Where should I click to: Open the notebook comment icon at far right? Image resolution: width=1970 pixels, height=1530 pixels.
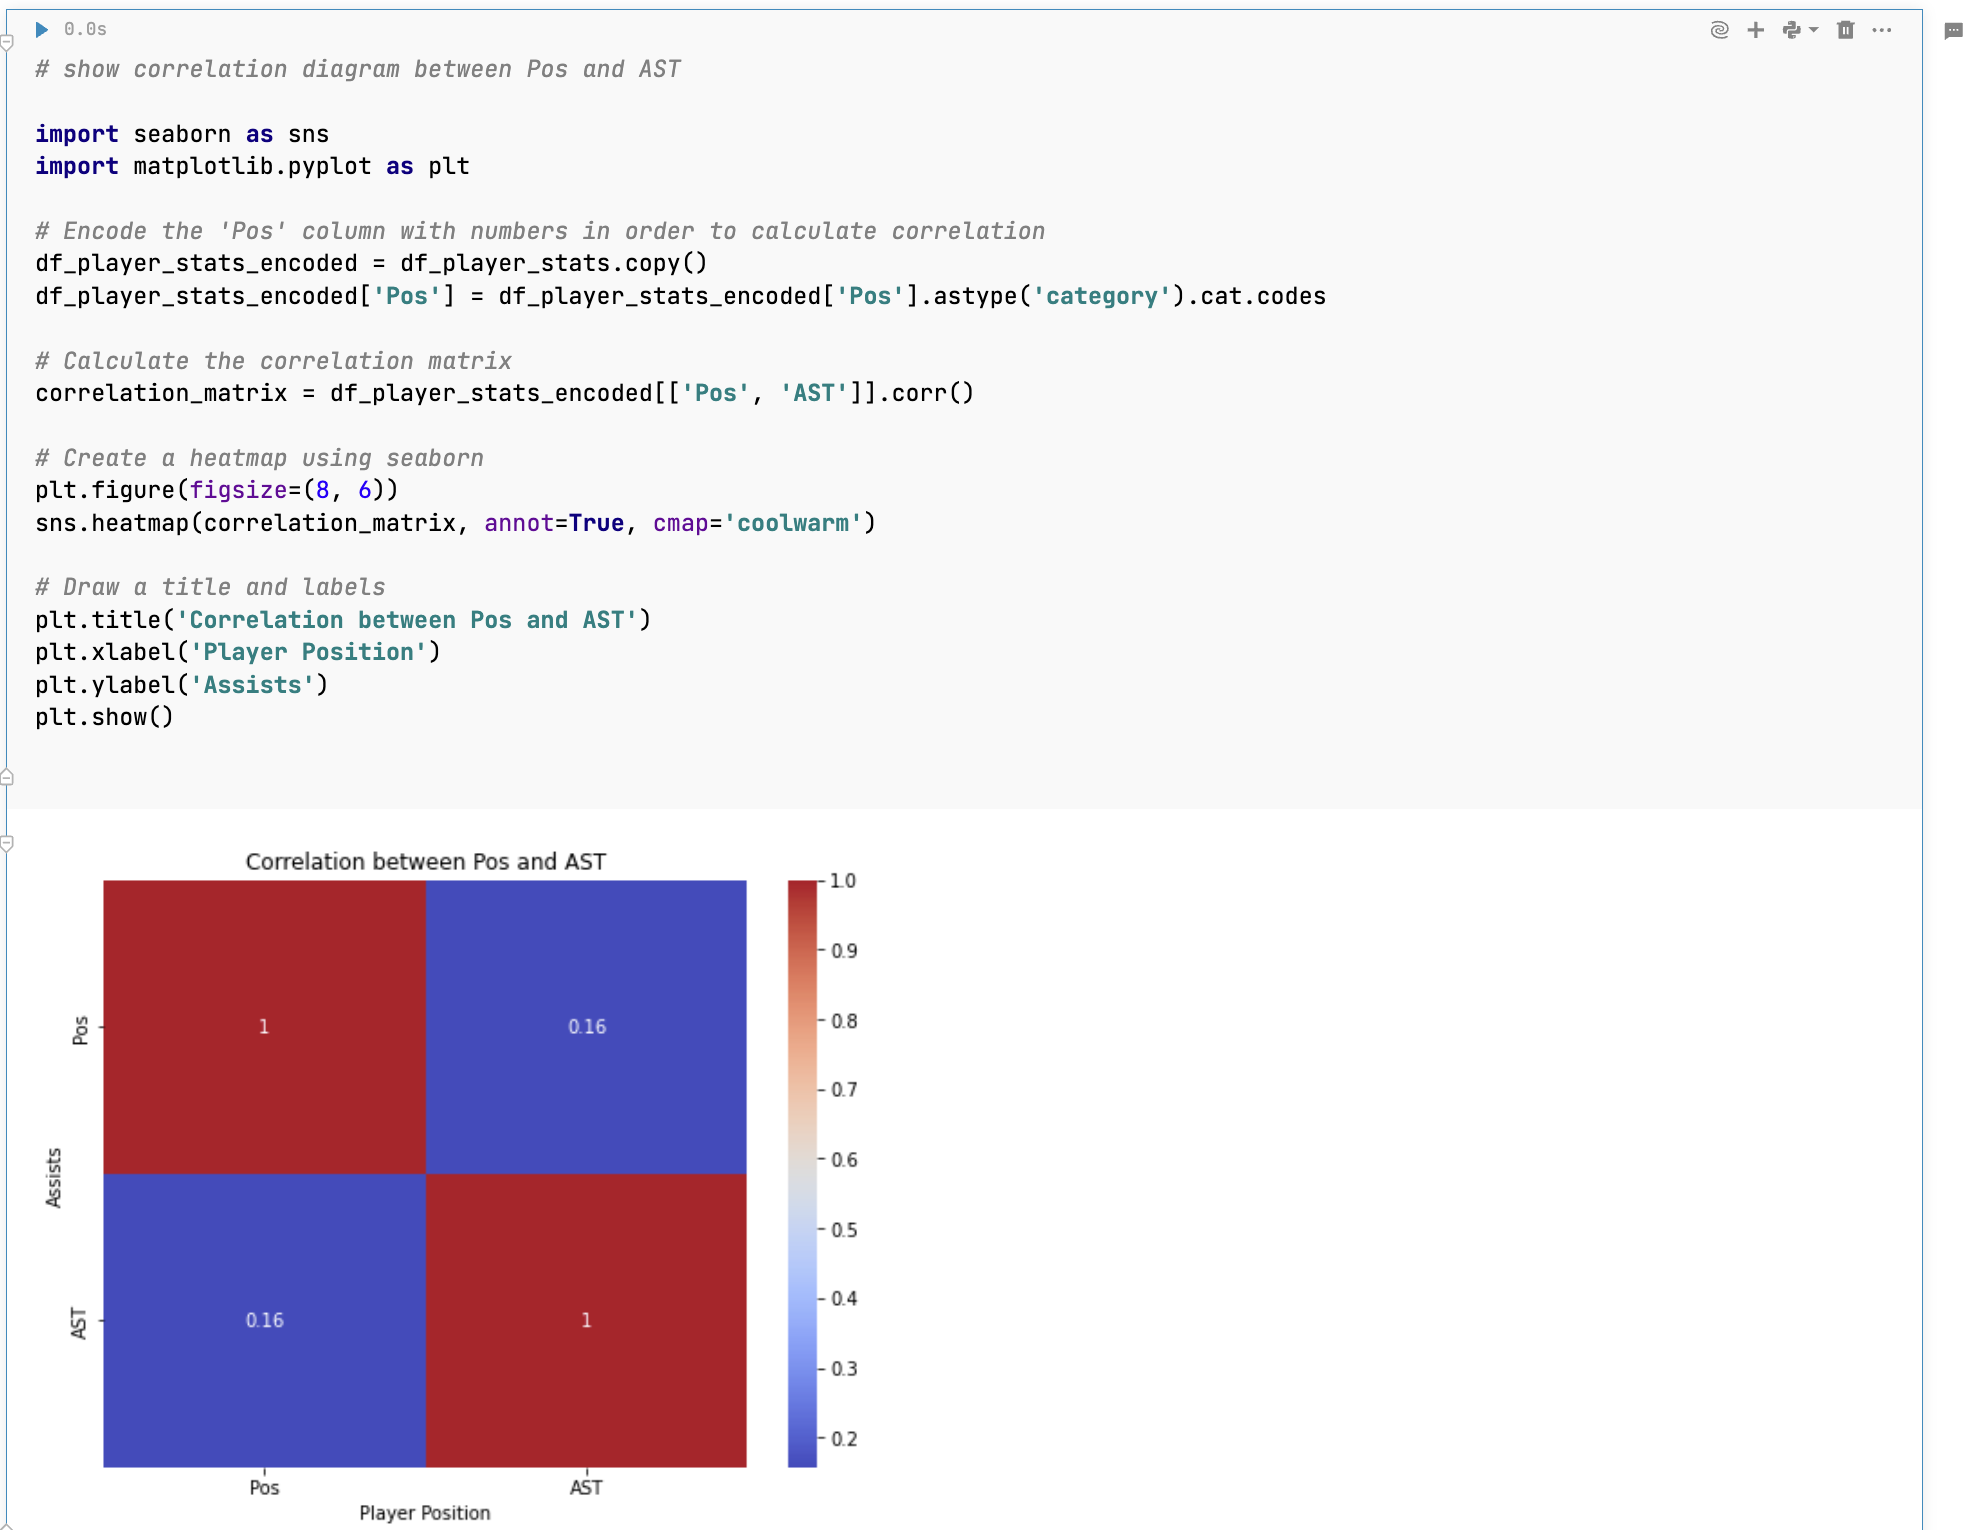coord(1952,29)
